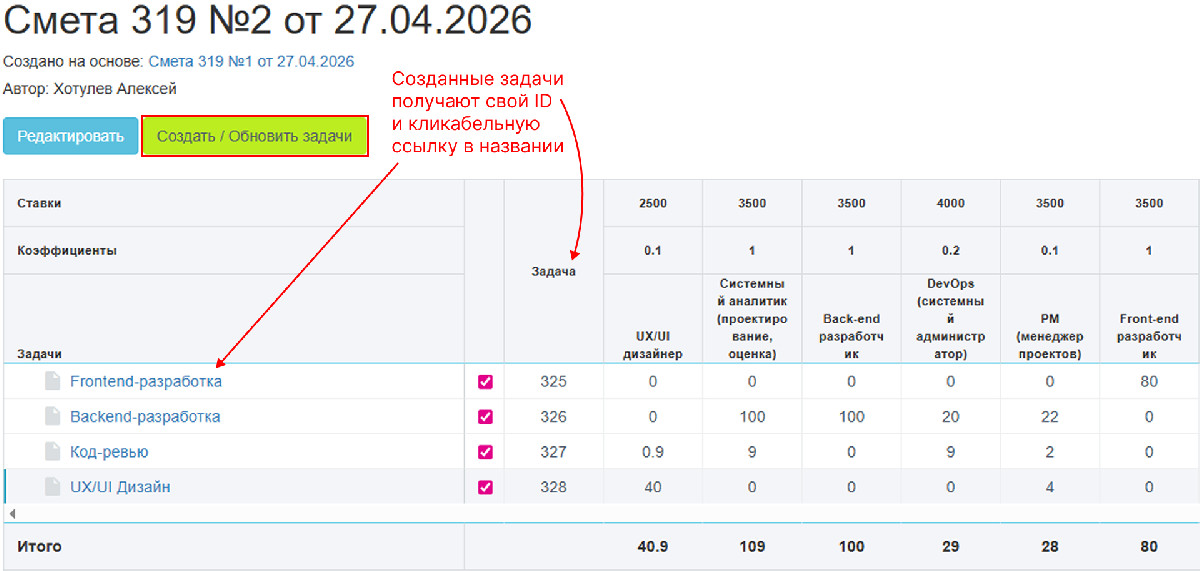Click the DevOps column header
This screenshot has width=1200, height=571.
[950, 319]
